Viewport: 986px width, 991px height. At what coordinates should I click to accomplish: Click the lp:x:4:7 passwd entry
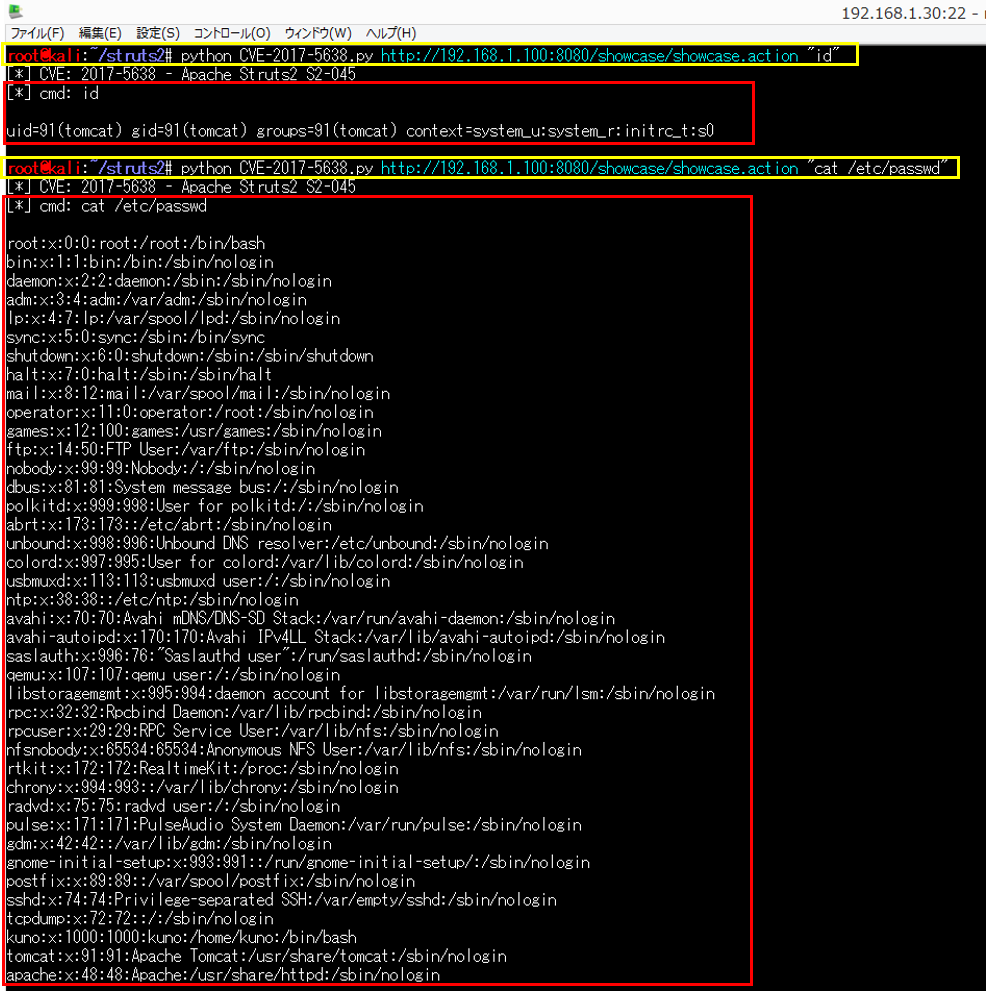(x=173, y=319)
